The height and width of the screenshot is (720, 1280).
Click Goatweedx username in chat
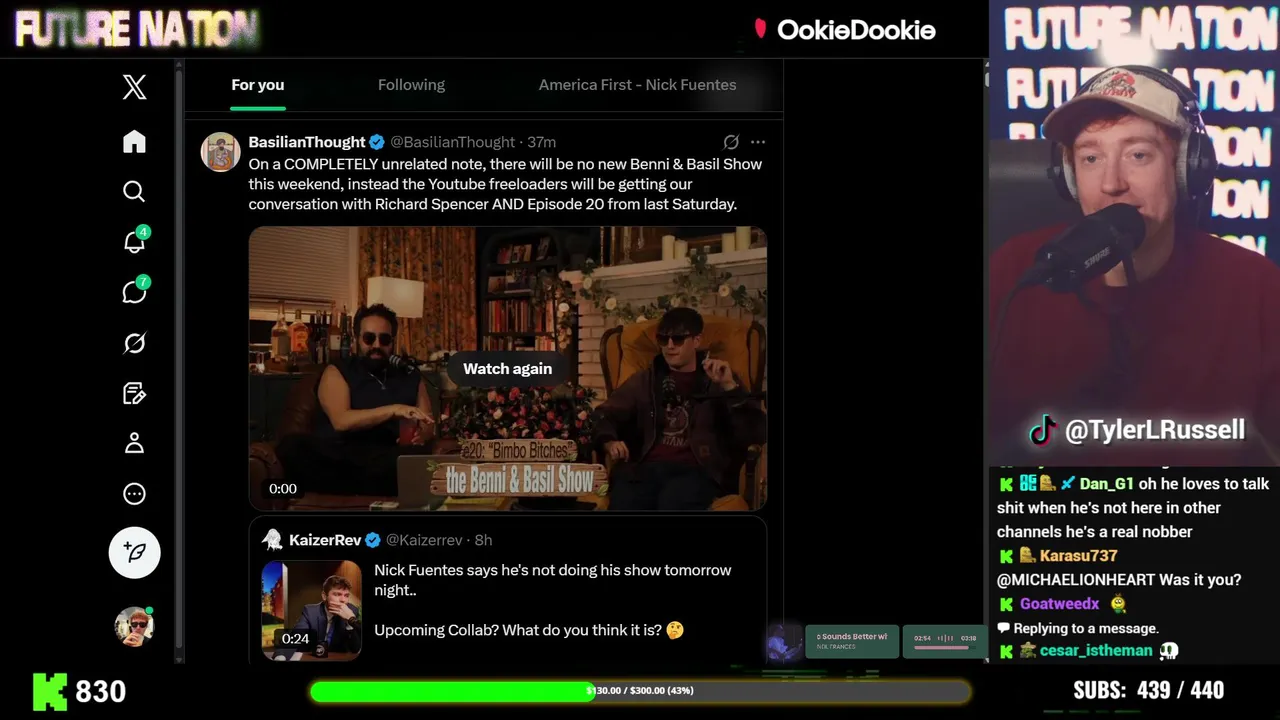[1059, 604]
